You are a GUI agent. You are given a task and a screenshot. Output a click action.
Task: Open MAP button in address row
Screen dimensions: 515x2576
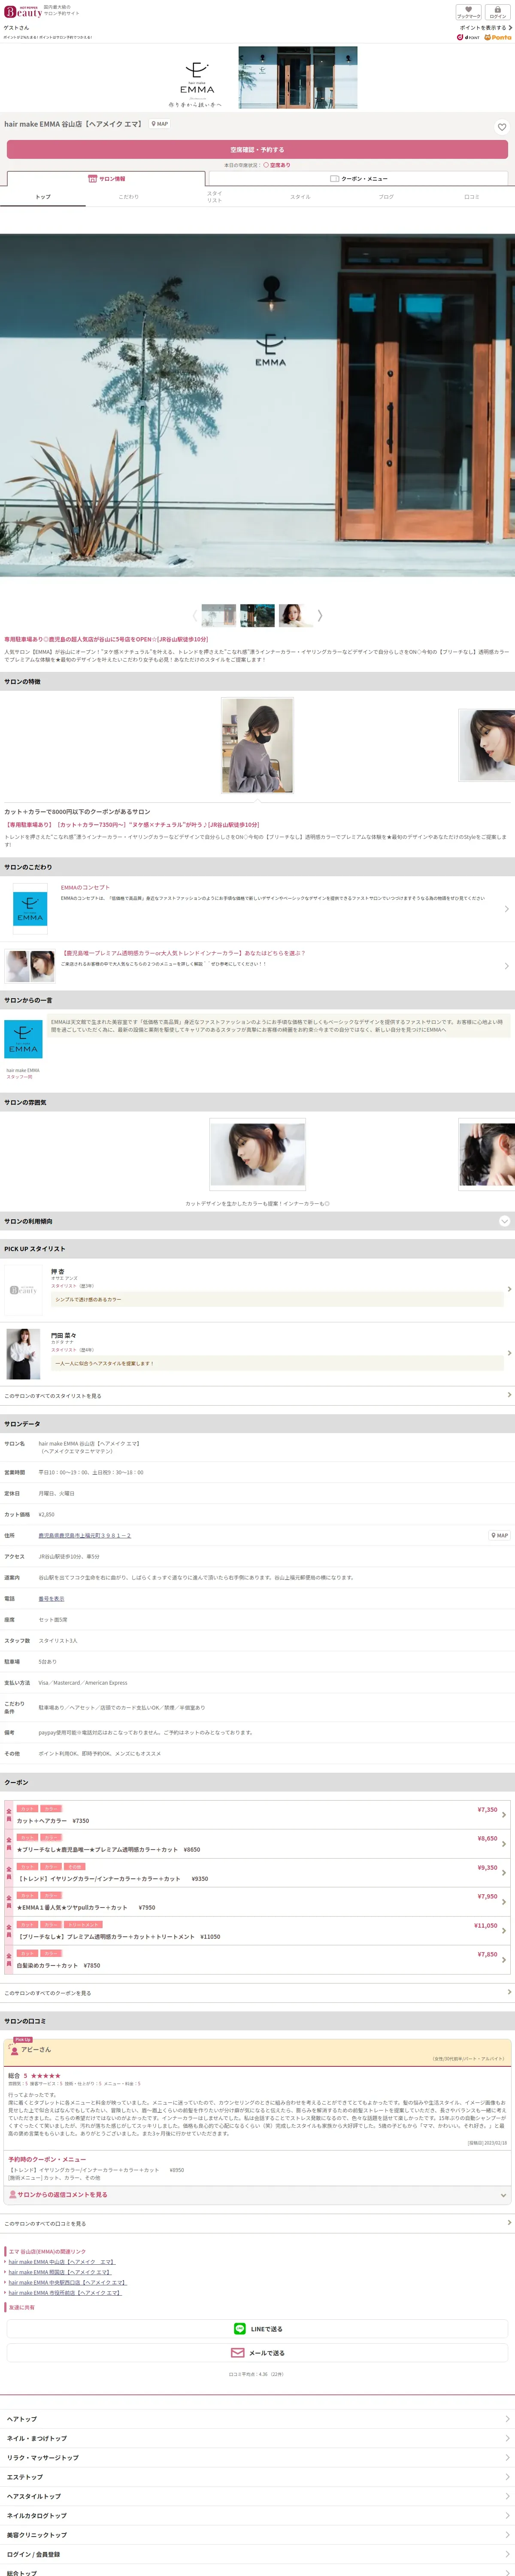point(499,1535)
